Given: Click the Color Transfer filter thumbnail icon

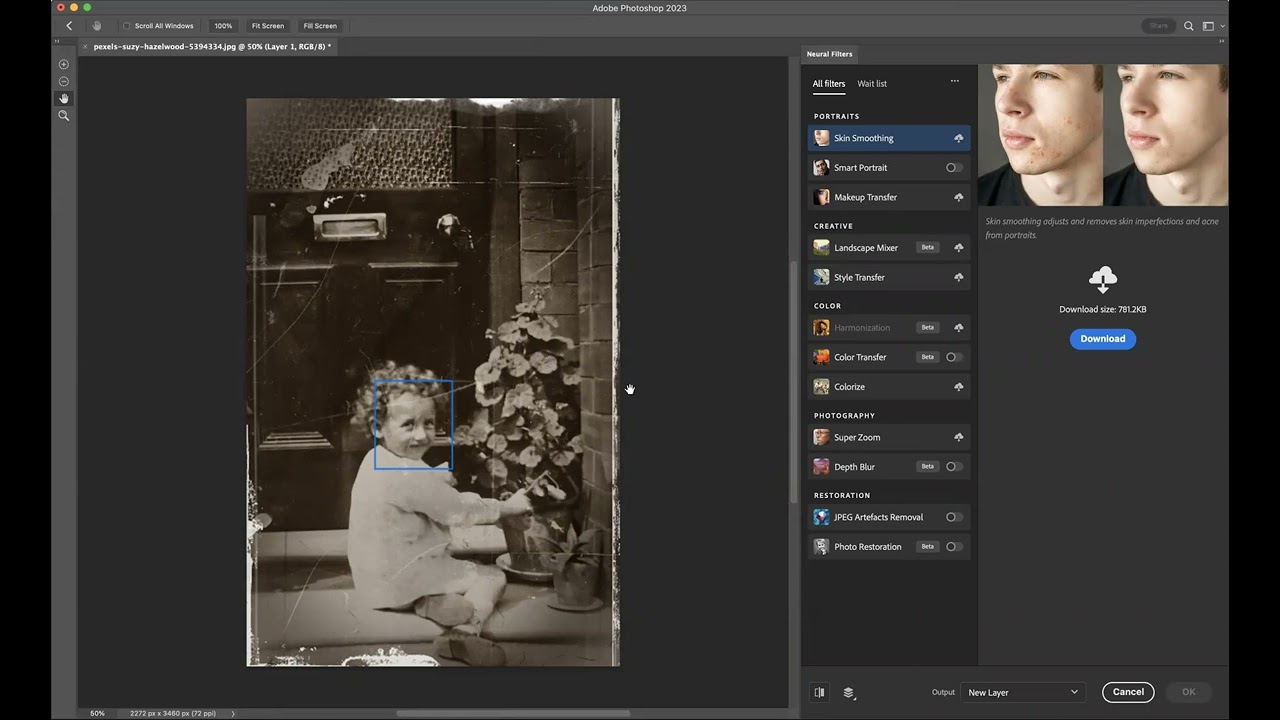Looking at the screenshot, I should pos(821,357).
